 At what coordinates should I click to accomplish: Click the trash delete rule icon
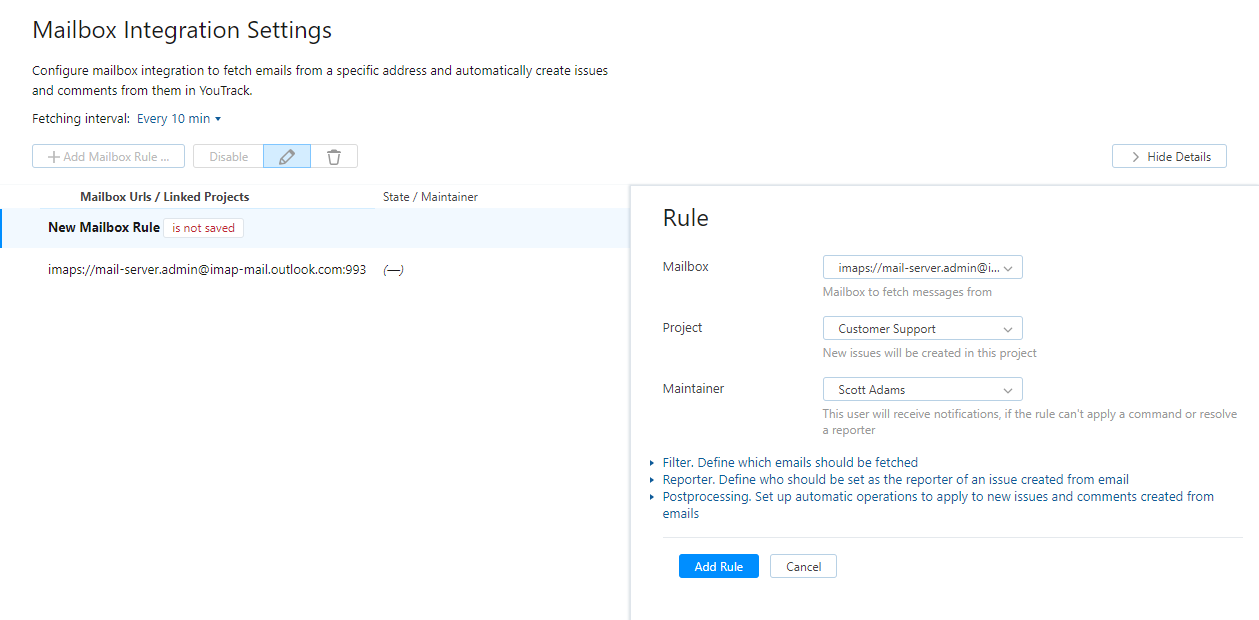(334, 157)
